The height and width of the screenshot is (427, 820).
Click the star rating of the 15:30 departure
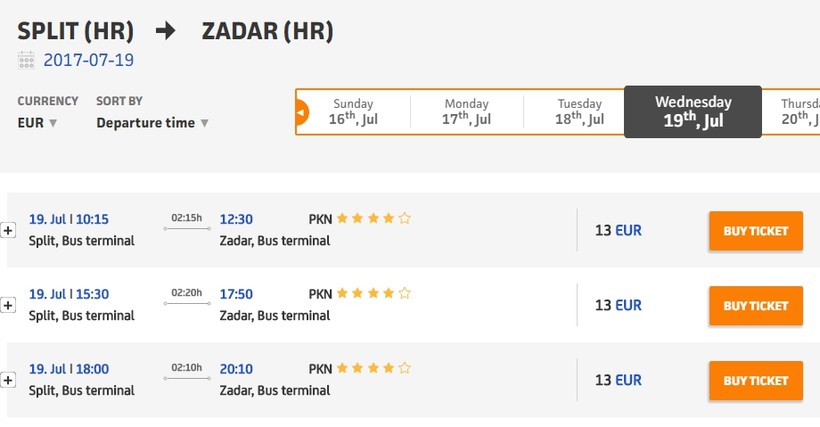373,294
